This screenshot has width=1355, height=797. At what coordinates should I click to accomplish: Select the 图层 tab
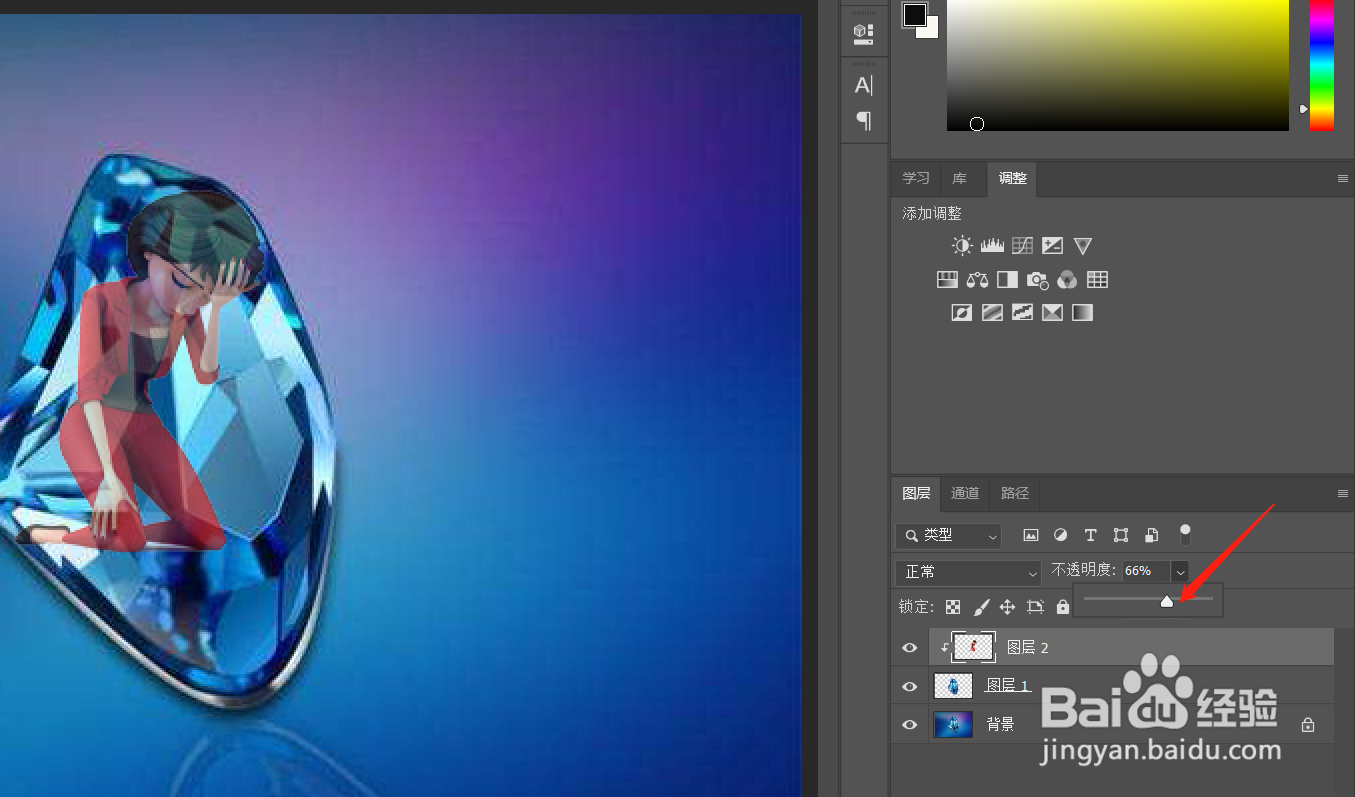916,493
